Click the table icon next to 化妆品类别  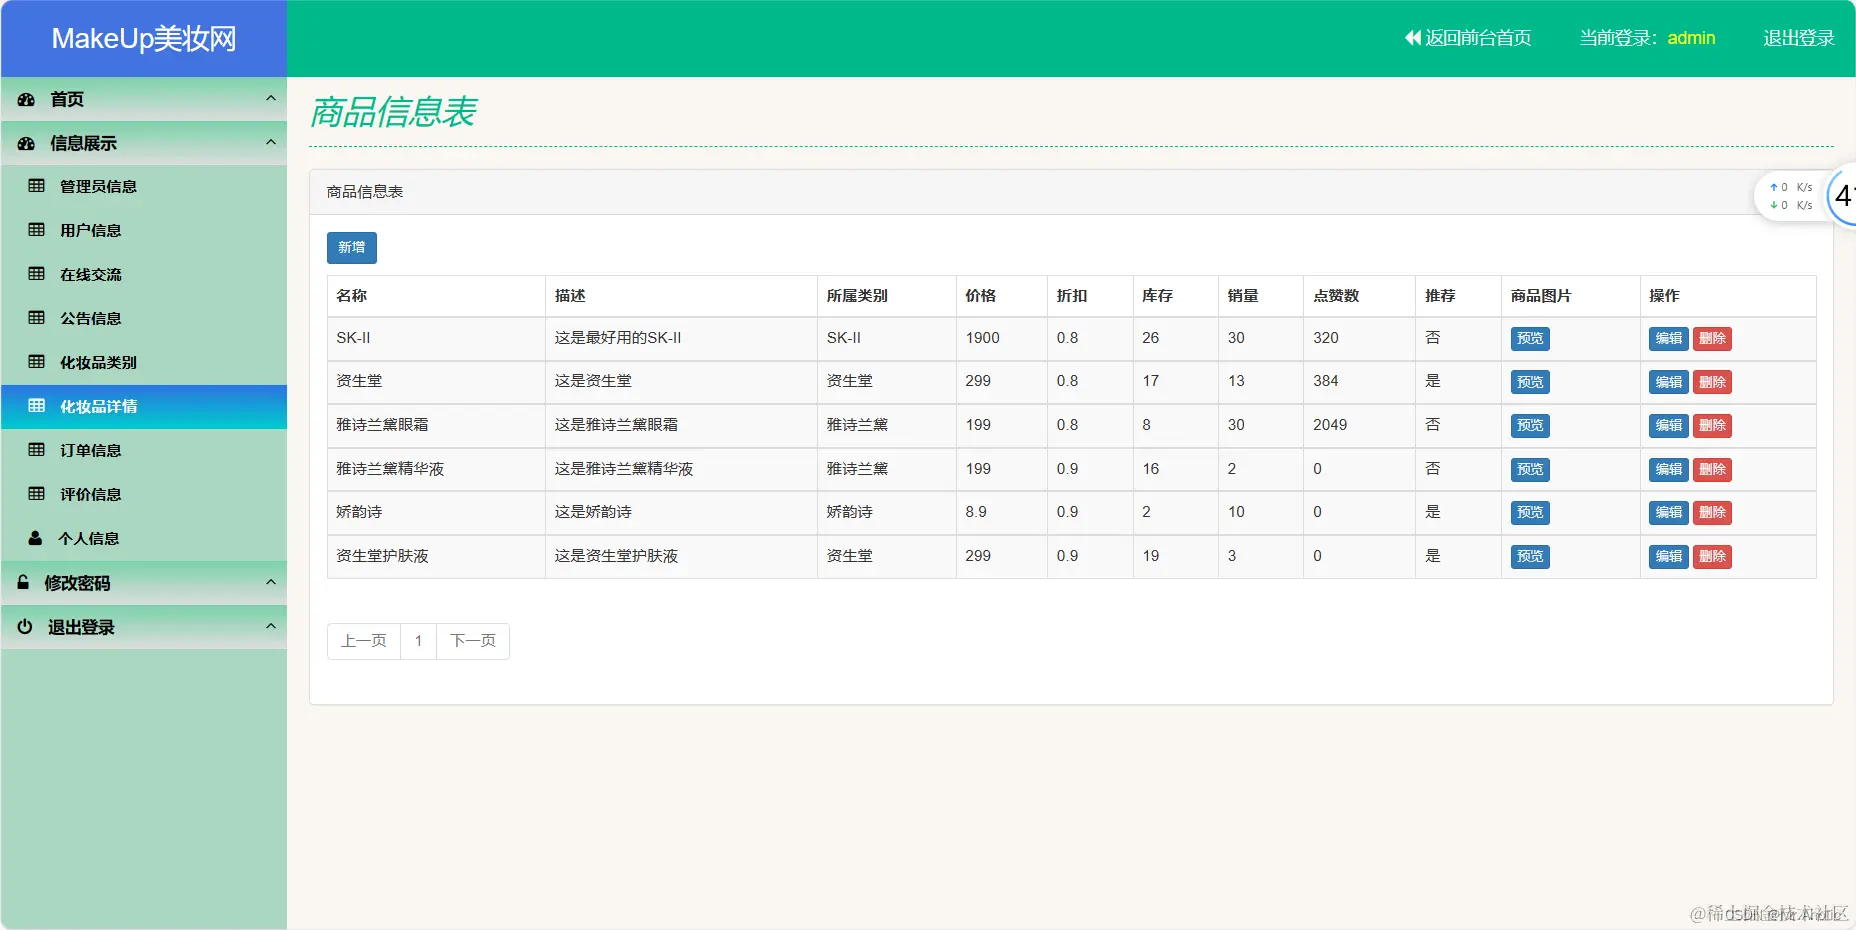[37, 362]
